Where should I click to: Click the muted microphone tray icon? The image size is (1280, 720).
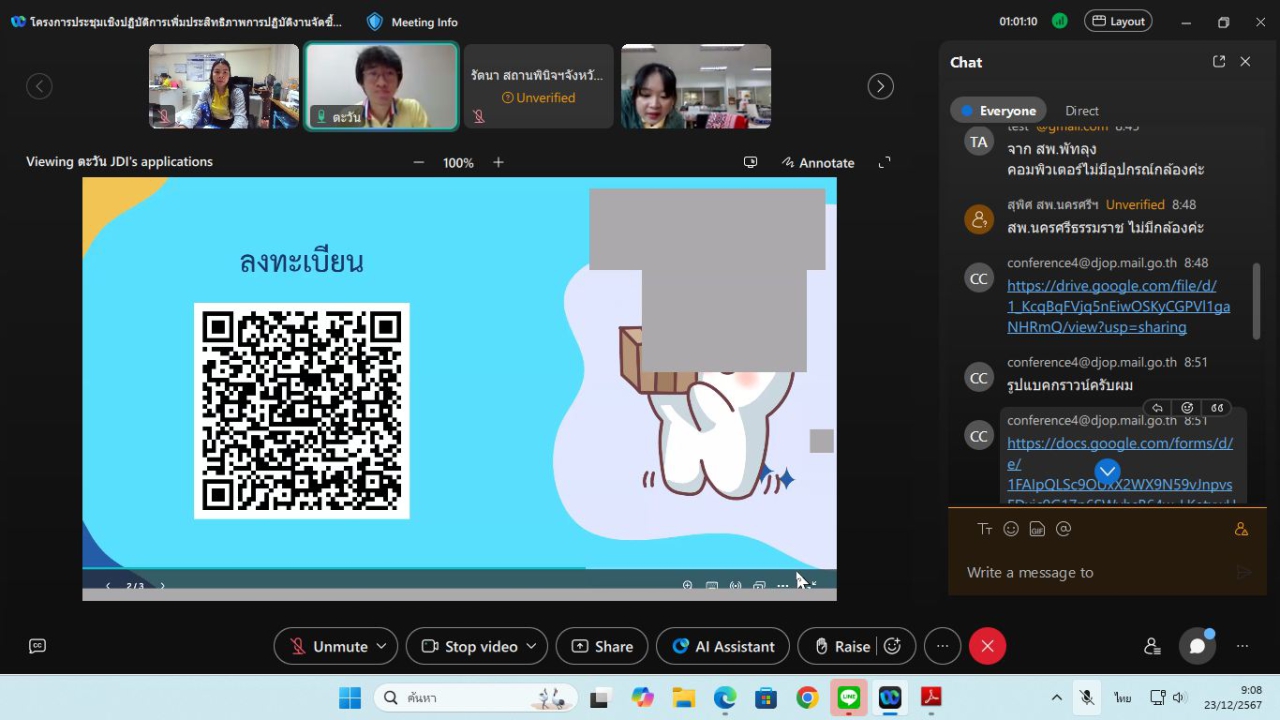[x=1087, y=697]
